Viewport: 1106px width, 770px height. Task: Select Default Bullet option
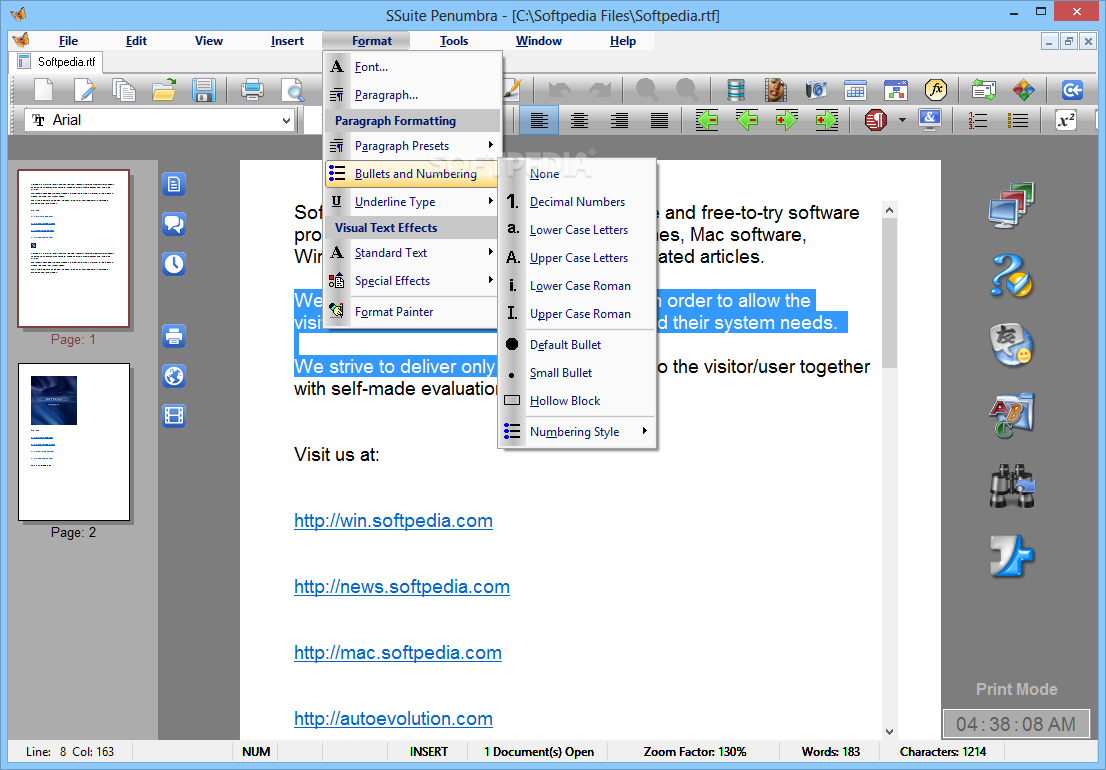[x=577, y=345]
